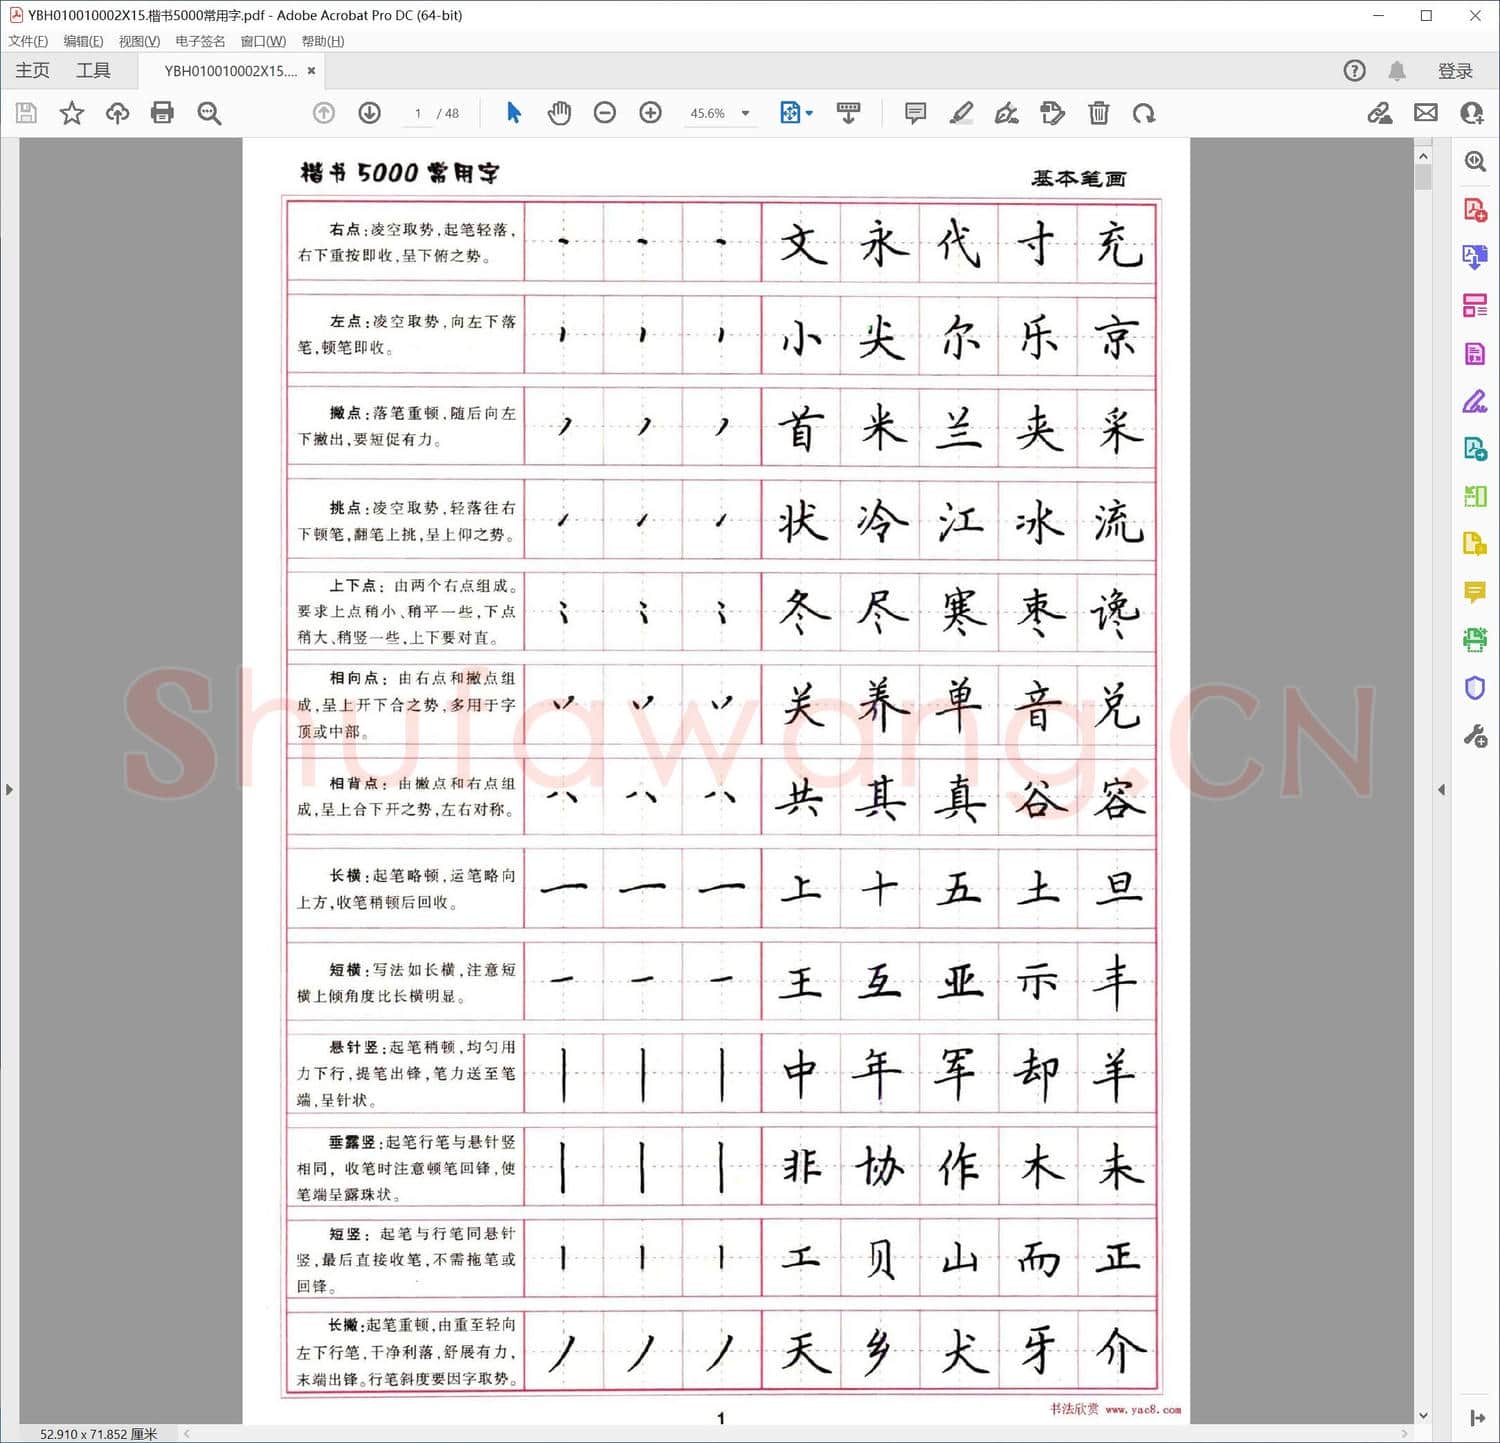Click the share link icon
The image size is (1500, 1443).
[1380, 113]
